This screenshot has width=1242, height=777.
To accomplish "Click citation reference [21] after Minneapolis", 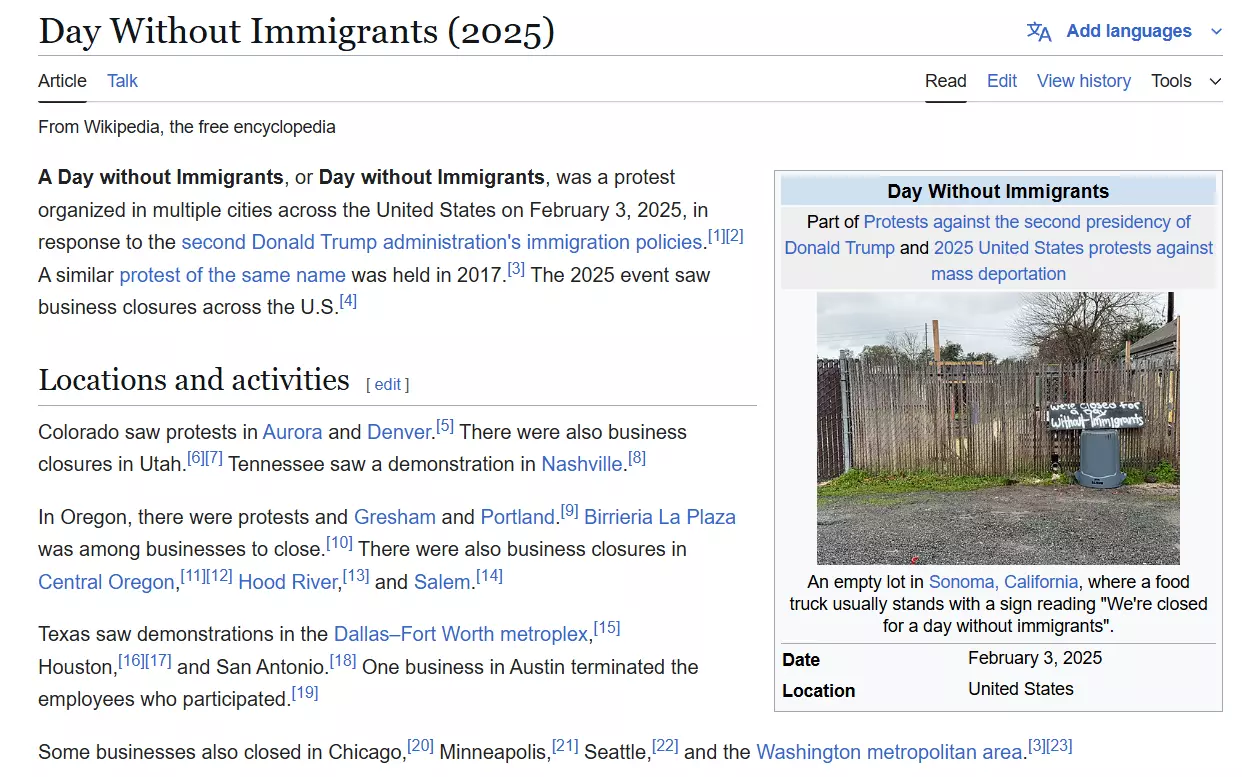I will tap(566, 745).
